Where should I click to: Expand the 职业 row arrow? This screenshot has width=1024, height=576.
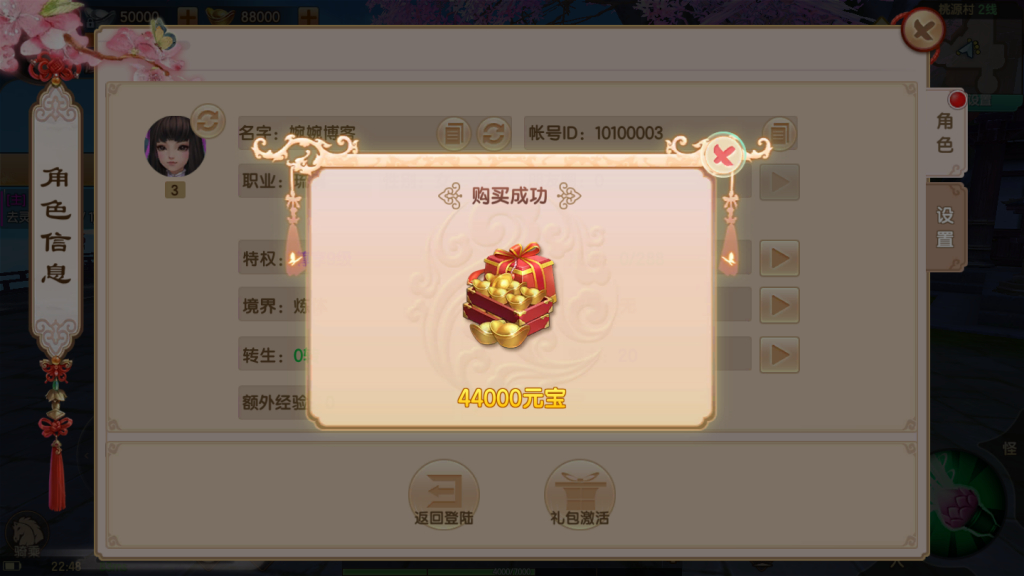[780, 182]
